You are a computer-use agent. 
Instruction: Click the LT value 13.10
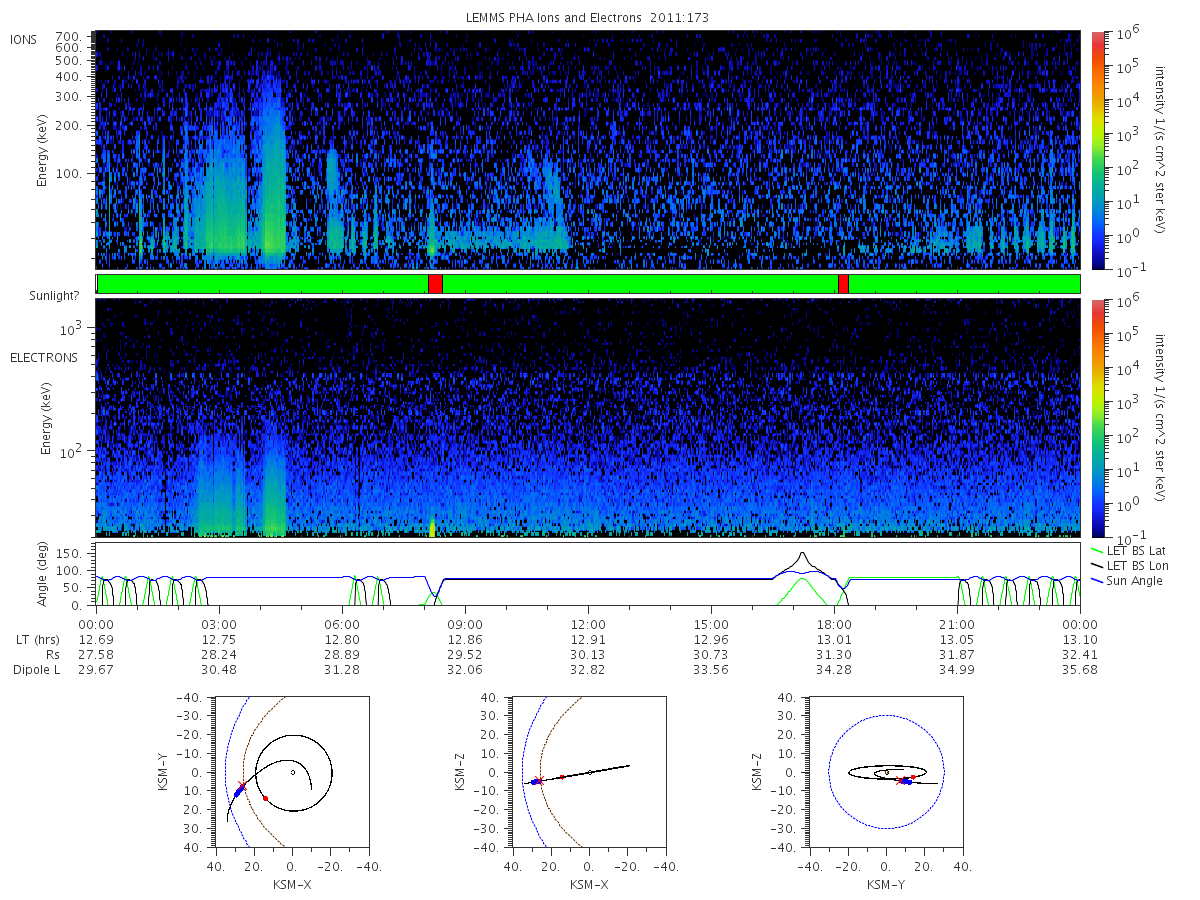click(1080, 640)
